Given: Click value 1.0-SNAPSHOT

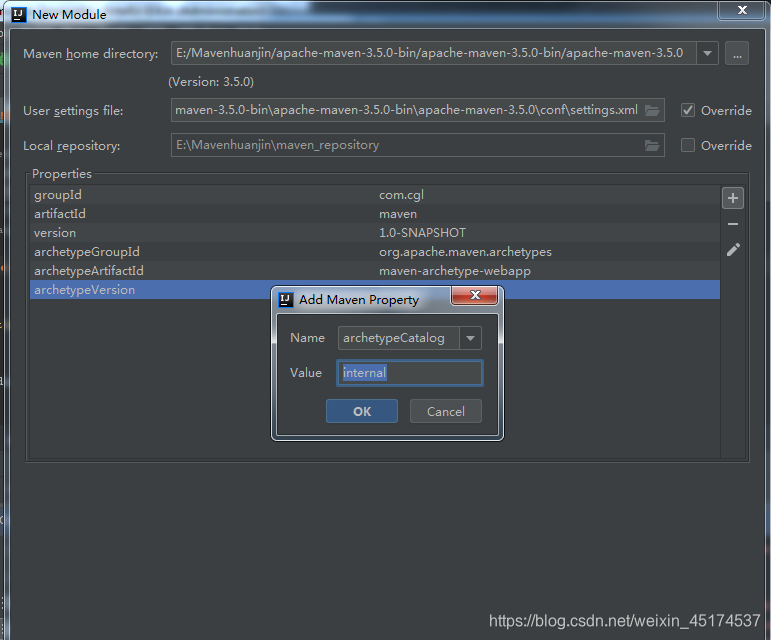Looking at the screenshot, I should click(422, 233).
